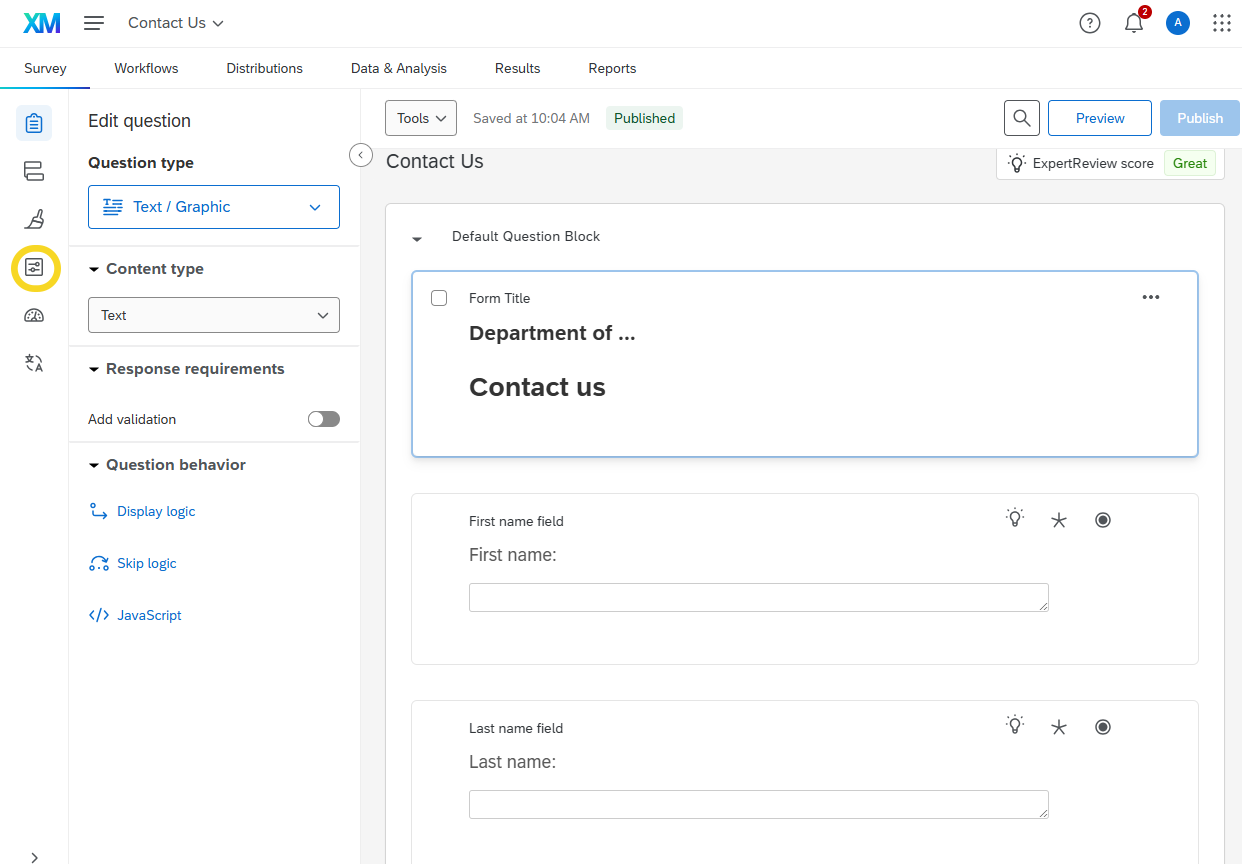Screen dimensions: 1242x864
Task: Click lightbulb icon on First name field
Action: pyautogui.click(x=1015, y=519)
